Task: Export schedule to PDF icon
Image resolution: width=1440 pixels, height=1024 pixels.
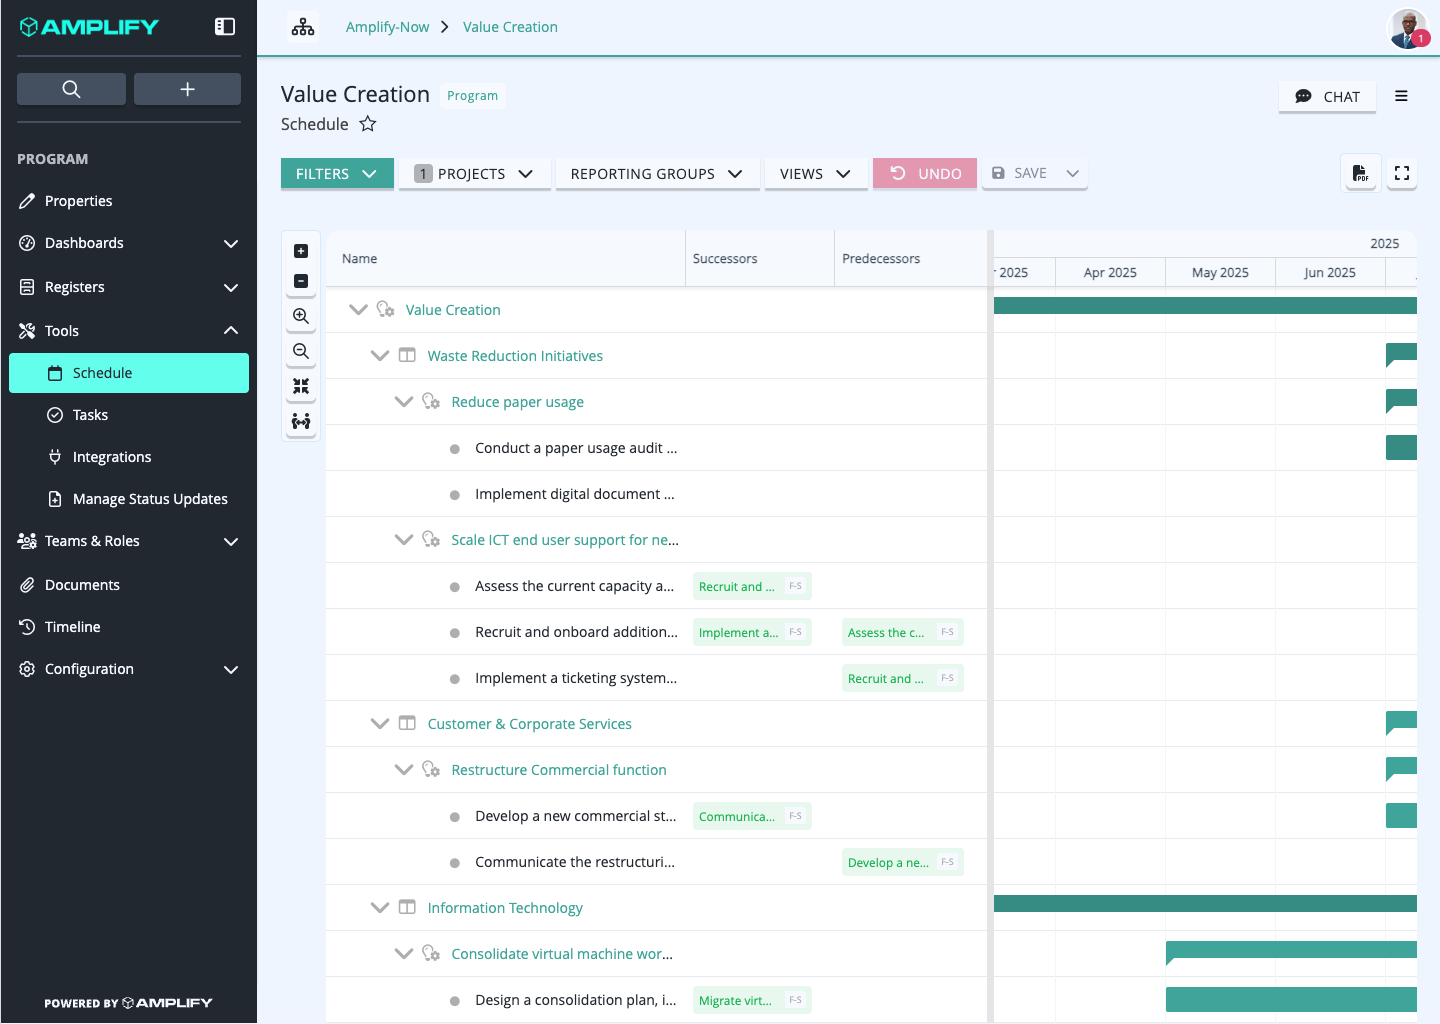Action: click(1361, 173)
